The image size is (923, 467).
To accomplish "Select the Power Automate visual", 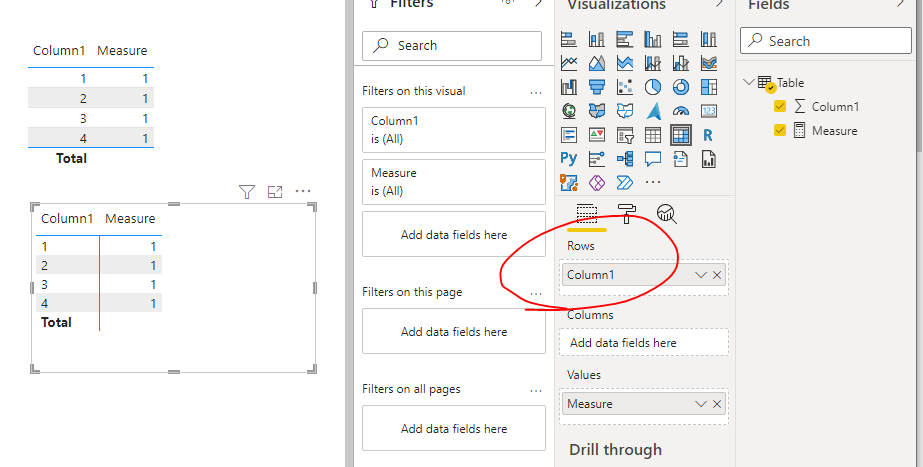I will point(625,183).
